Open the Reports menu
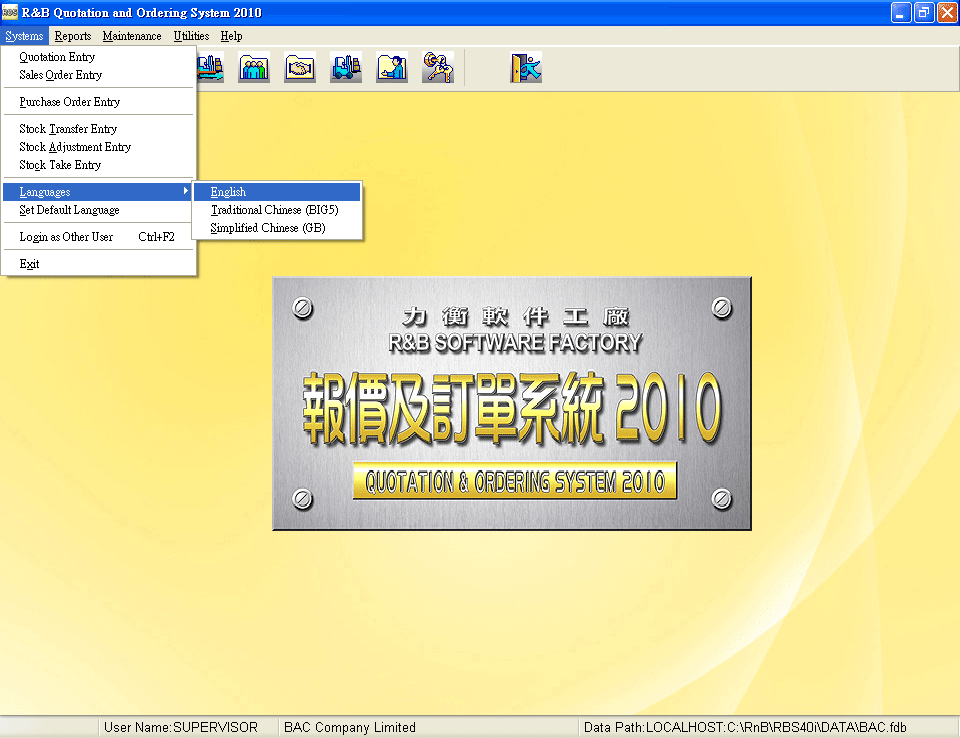This screenshot has height=738, width=960. pos(73,36)
